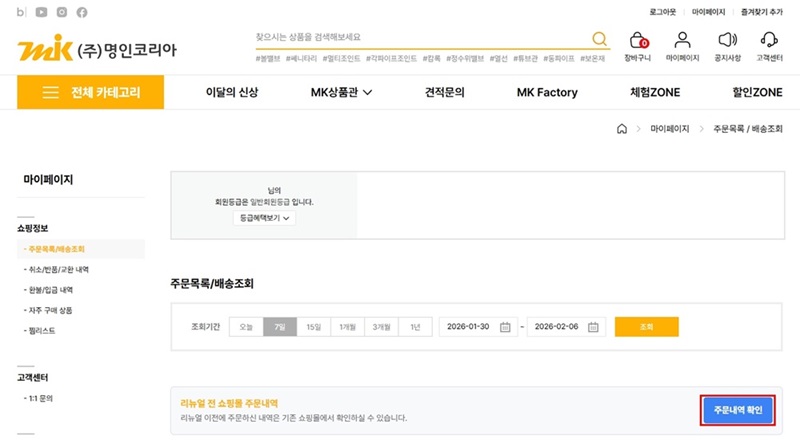Open the 전체 카테고리 hamburger menu
The height and width of the screenshot is (440, 800).
(x=91, y=92)
